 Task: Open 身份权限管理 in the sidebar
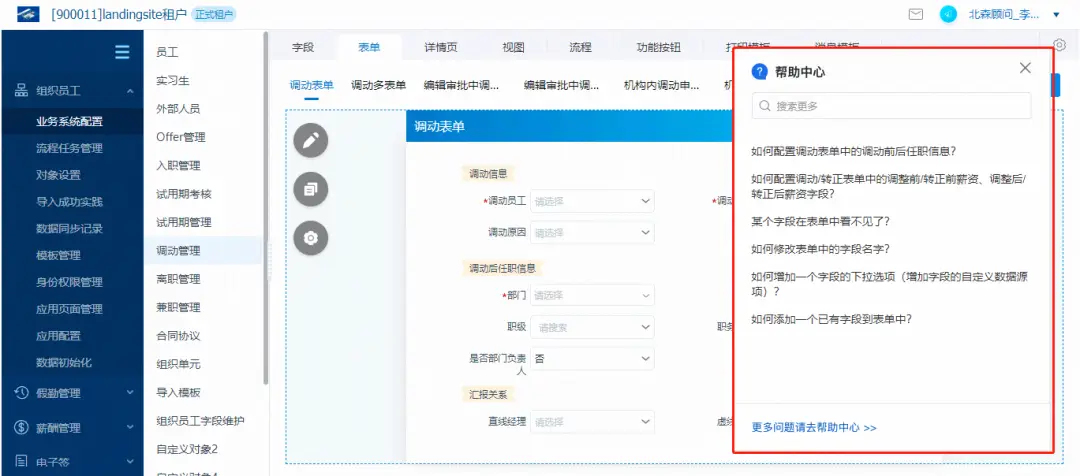70,282
